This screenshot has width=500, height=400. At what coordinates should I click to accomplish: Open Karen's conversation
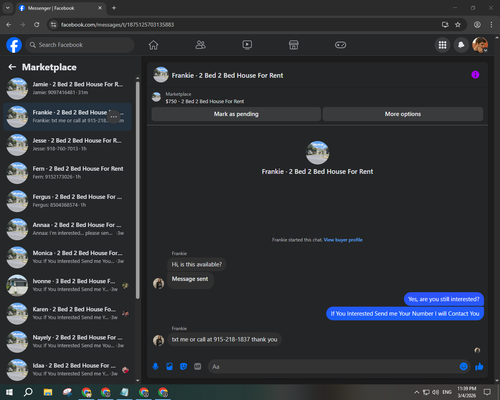68,313
